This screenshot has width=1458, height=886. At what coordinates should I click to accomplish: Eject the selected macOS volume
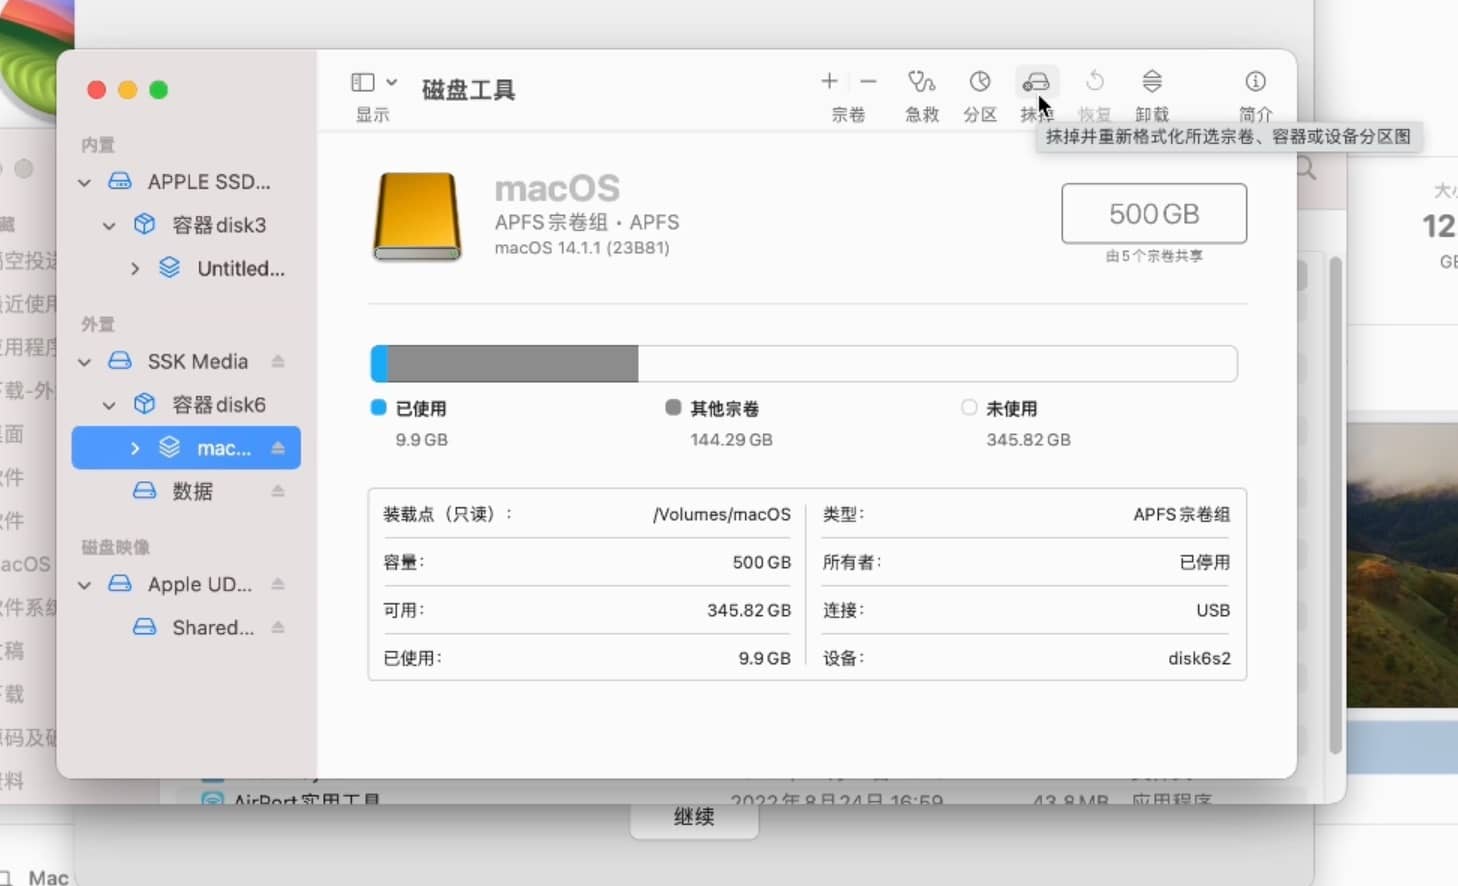tap(278, 448)
